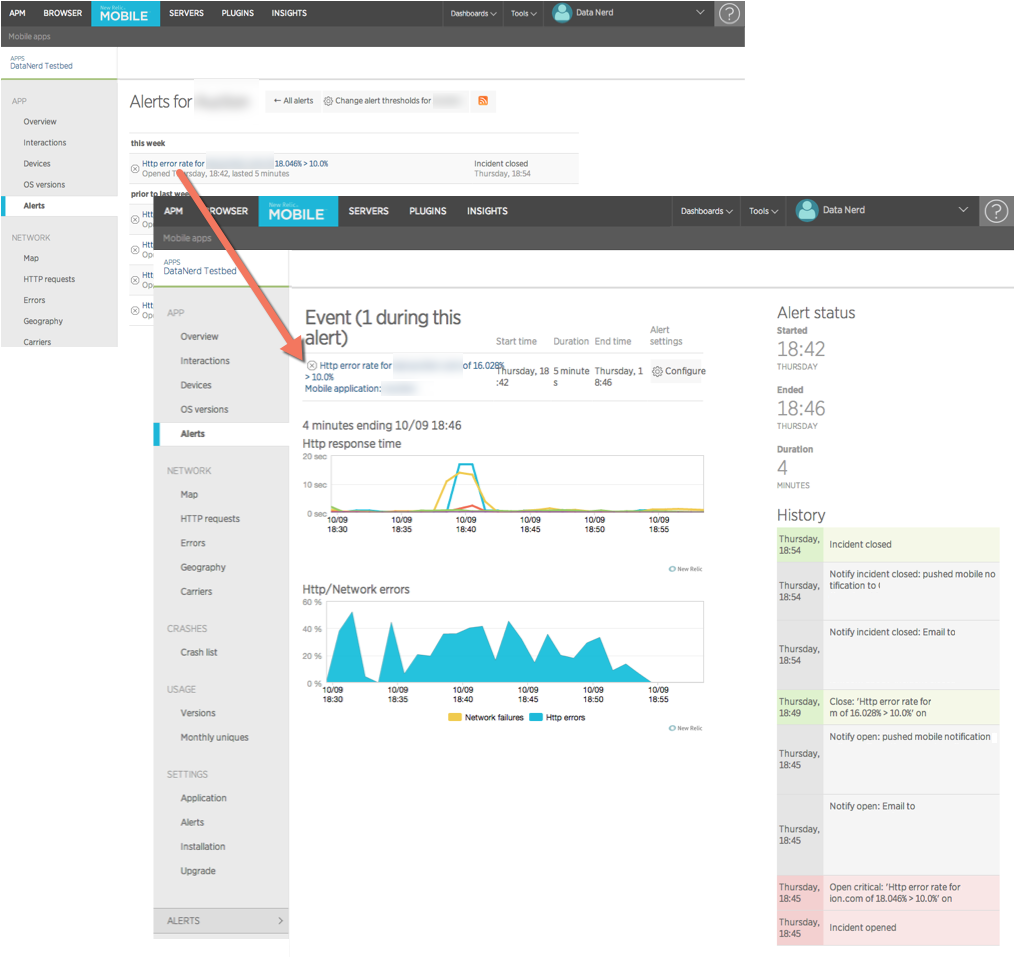Image resolution: width=1014 pixels, height=957 pixels.
Task: Click Change alert thresholds for button
Action: pos(394,101)
